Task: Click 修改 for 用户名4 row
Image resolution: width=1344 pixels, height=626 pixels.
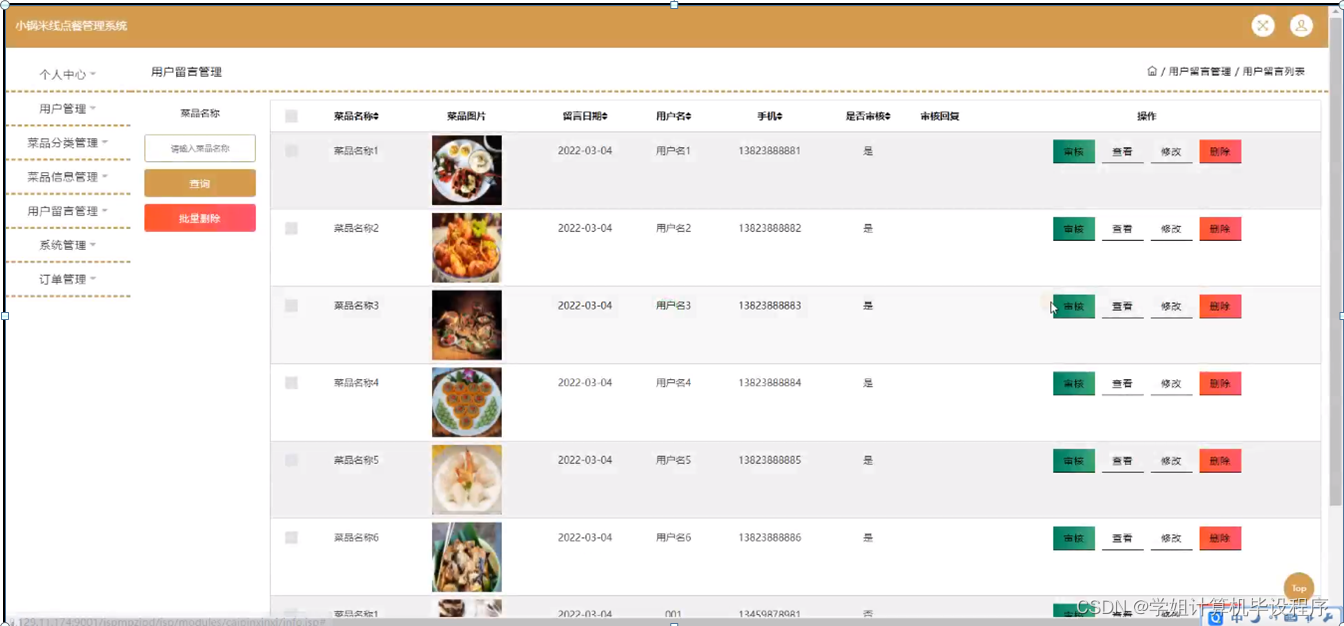Action: (1171, 383)
